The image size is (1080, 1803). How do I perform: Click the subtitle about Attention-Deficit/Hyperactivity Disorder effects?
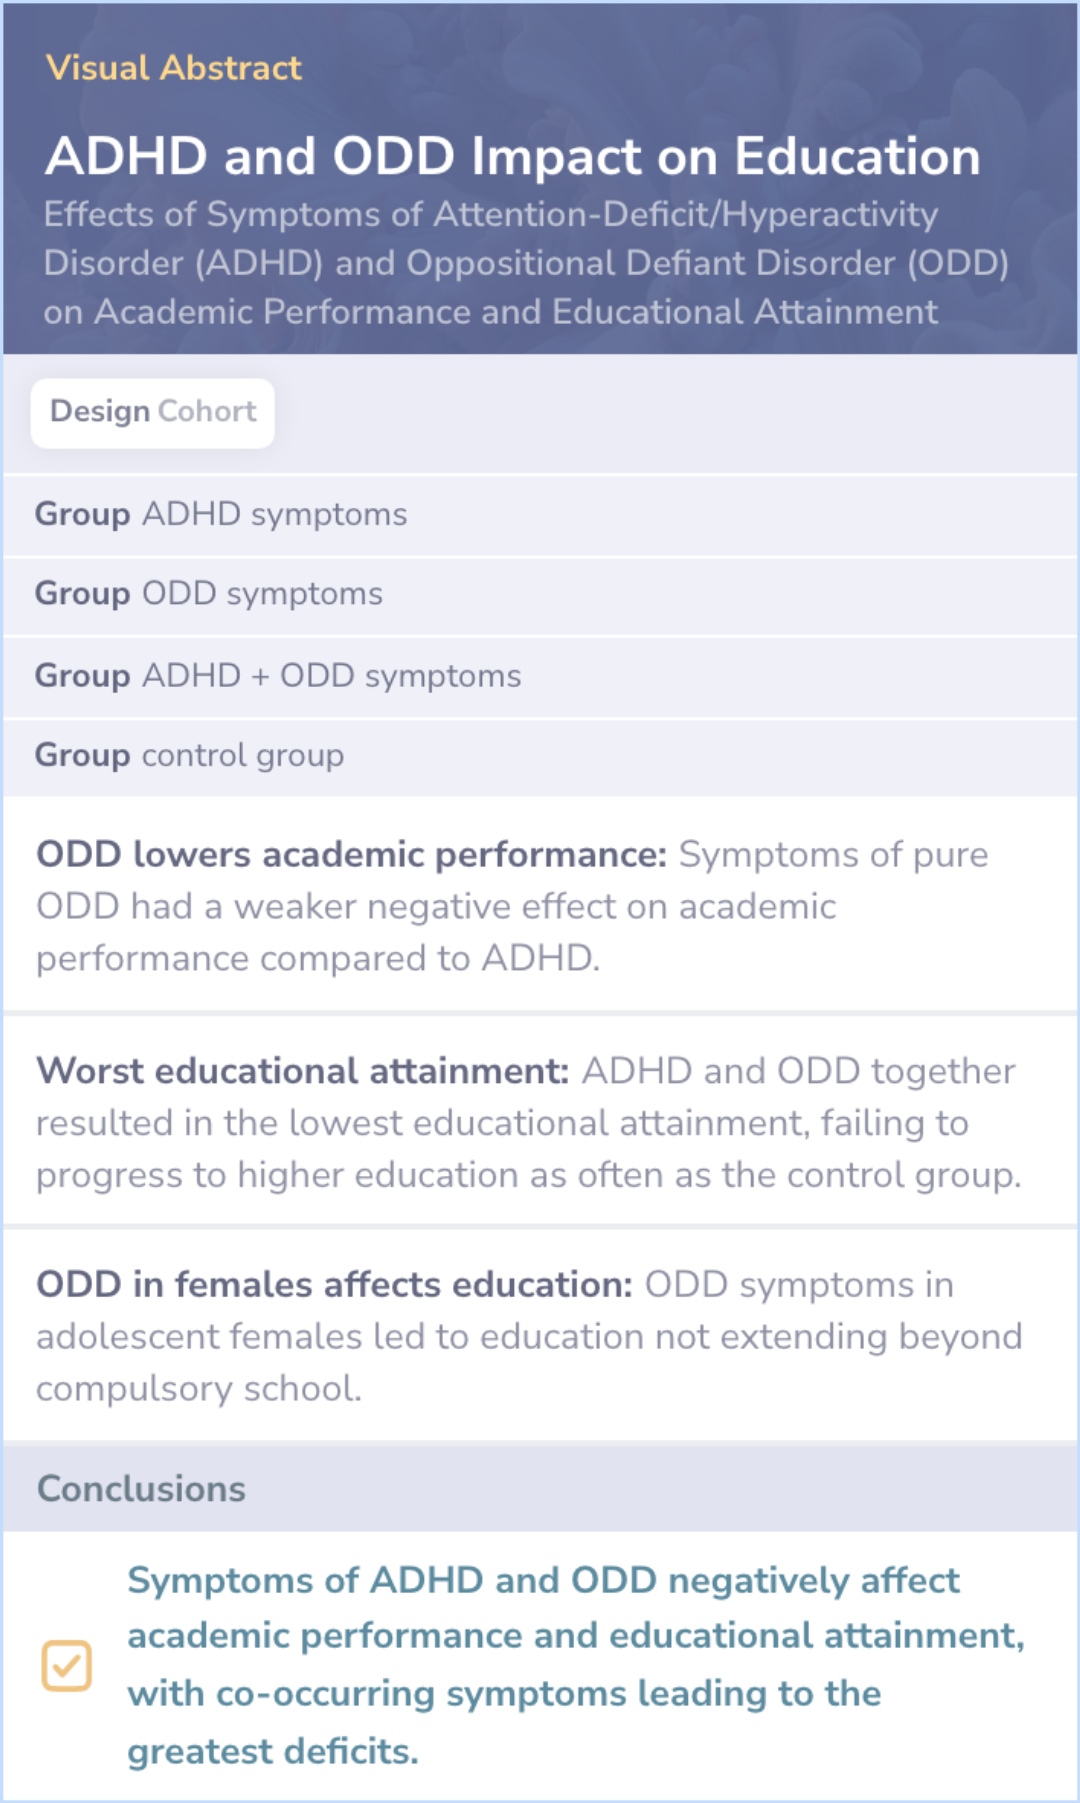coord(525,263)
